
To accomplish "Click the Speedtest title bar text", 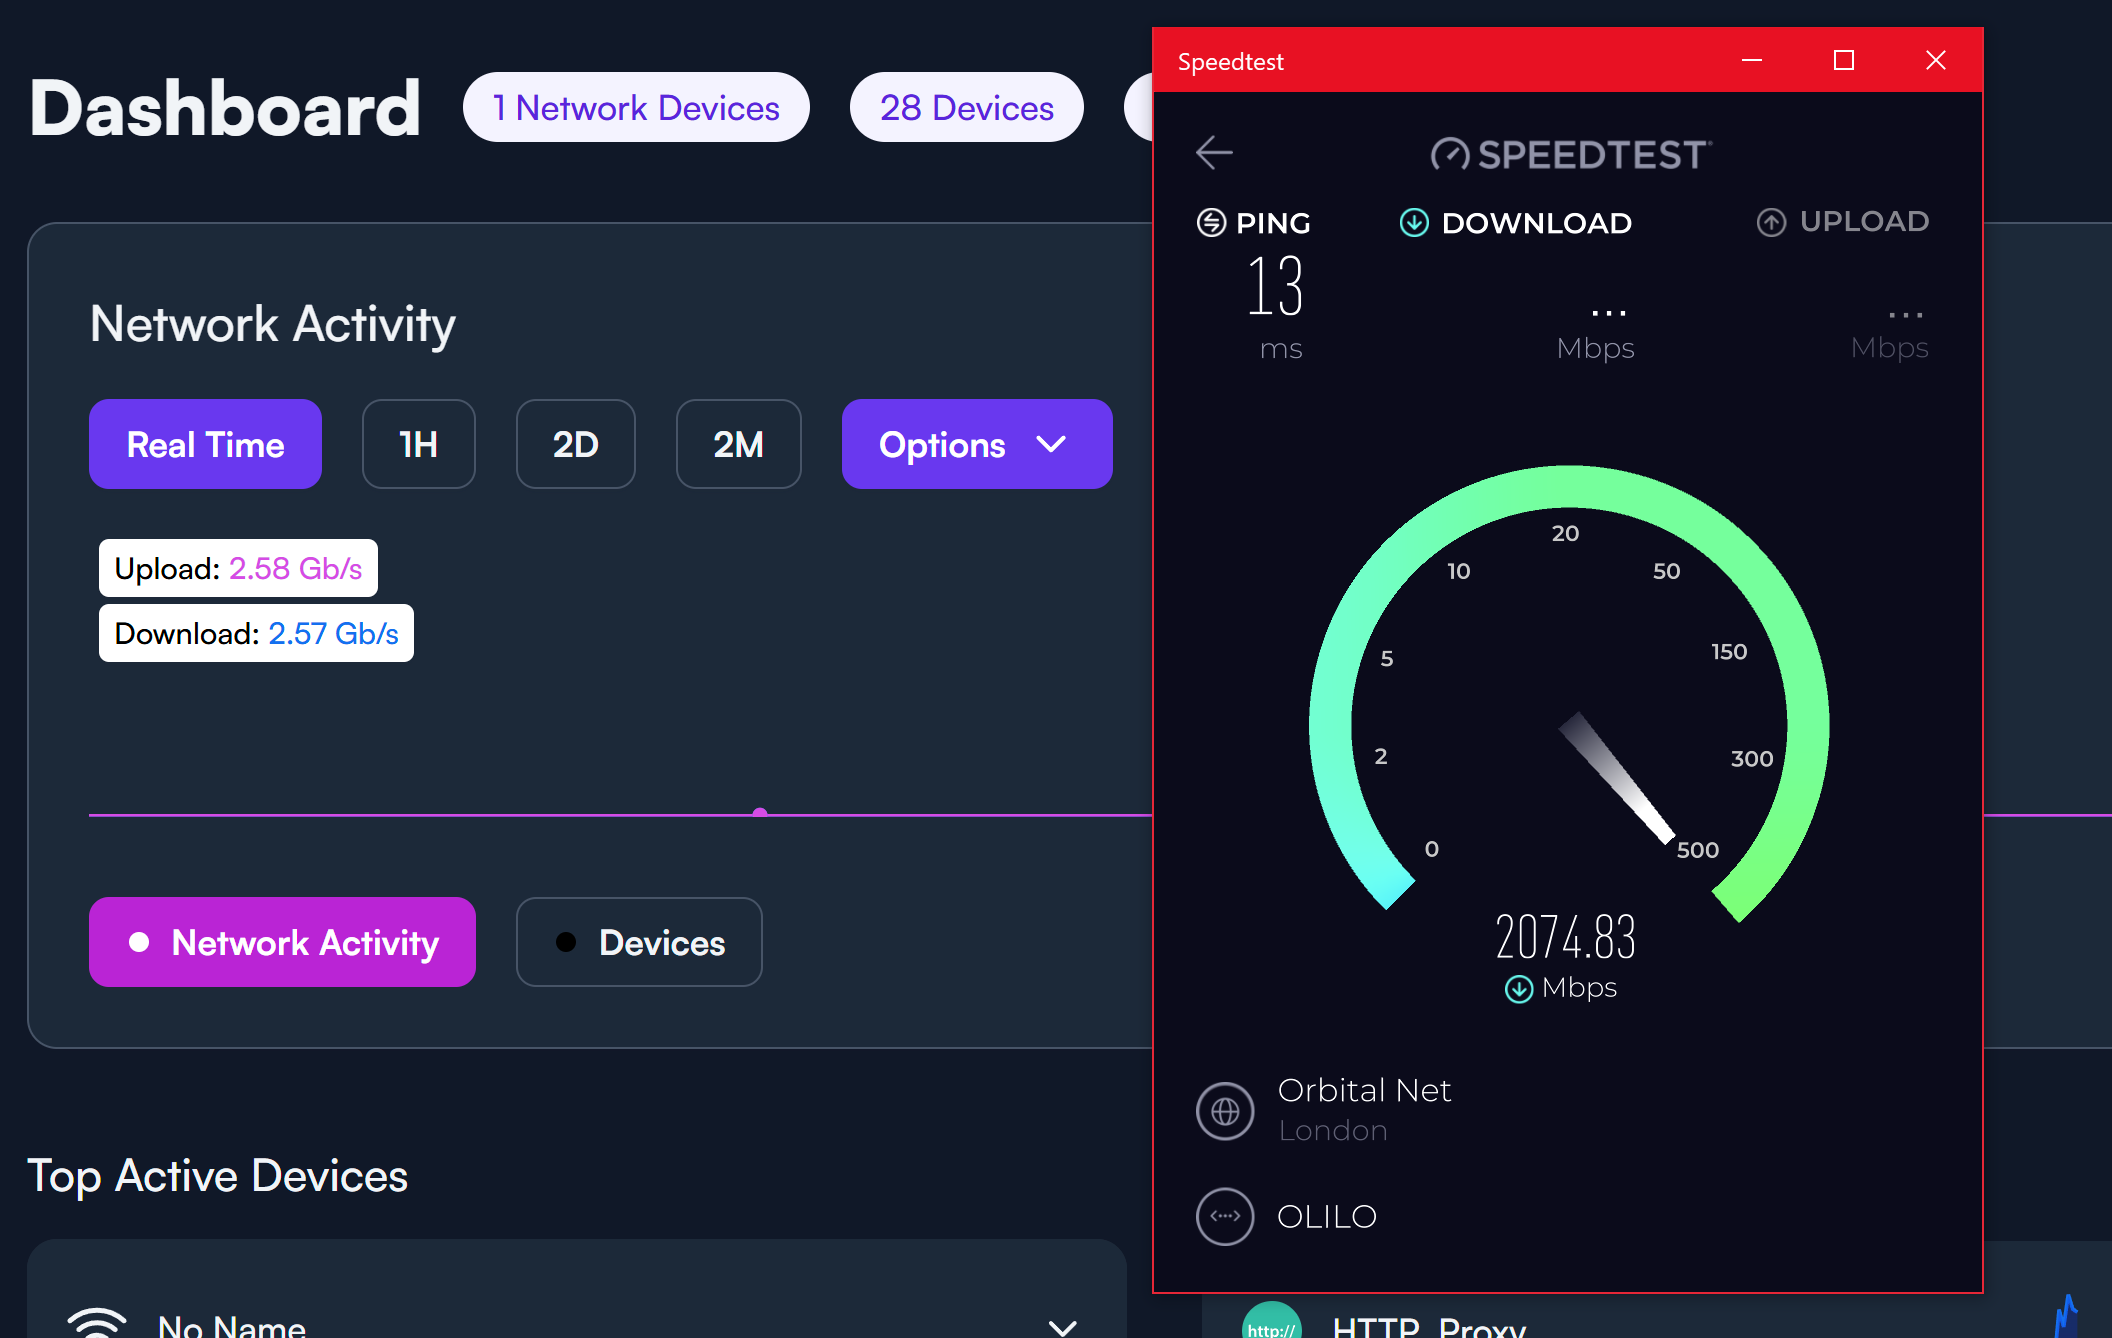I will click(x=1230, y=62).
